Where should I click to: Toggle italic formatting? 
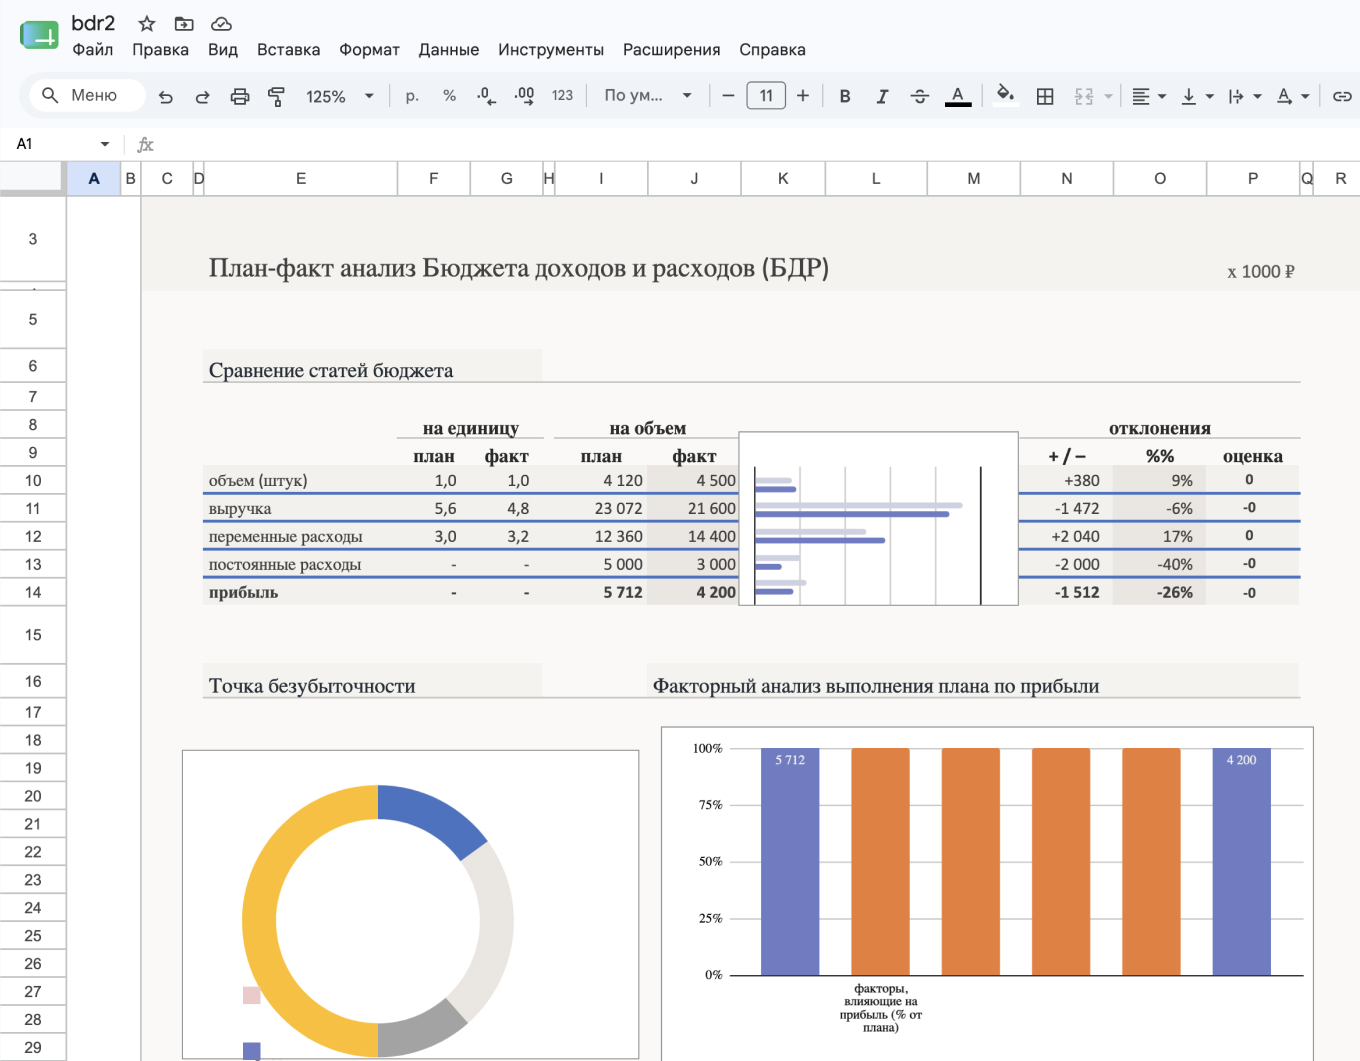coord(882,96)
